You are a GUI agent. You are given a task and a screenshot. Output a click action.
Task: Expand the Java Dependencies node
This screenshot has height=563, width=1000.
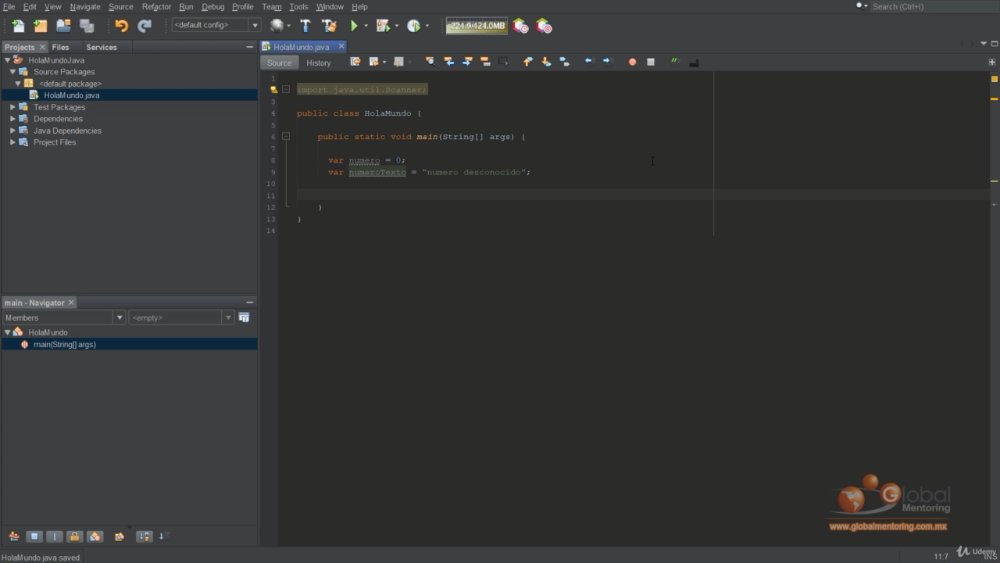[12, 131]
